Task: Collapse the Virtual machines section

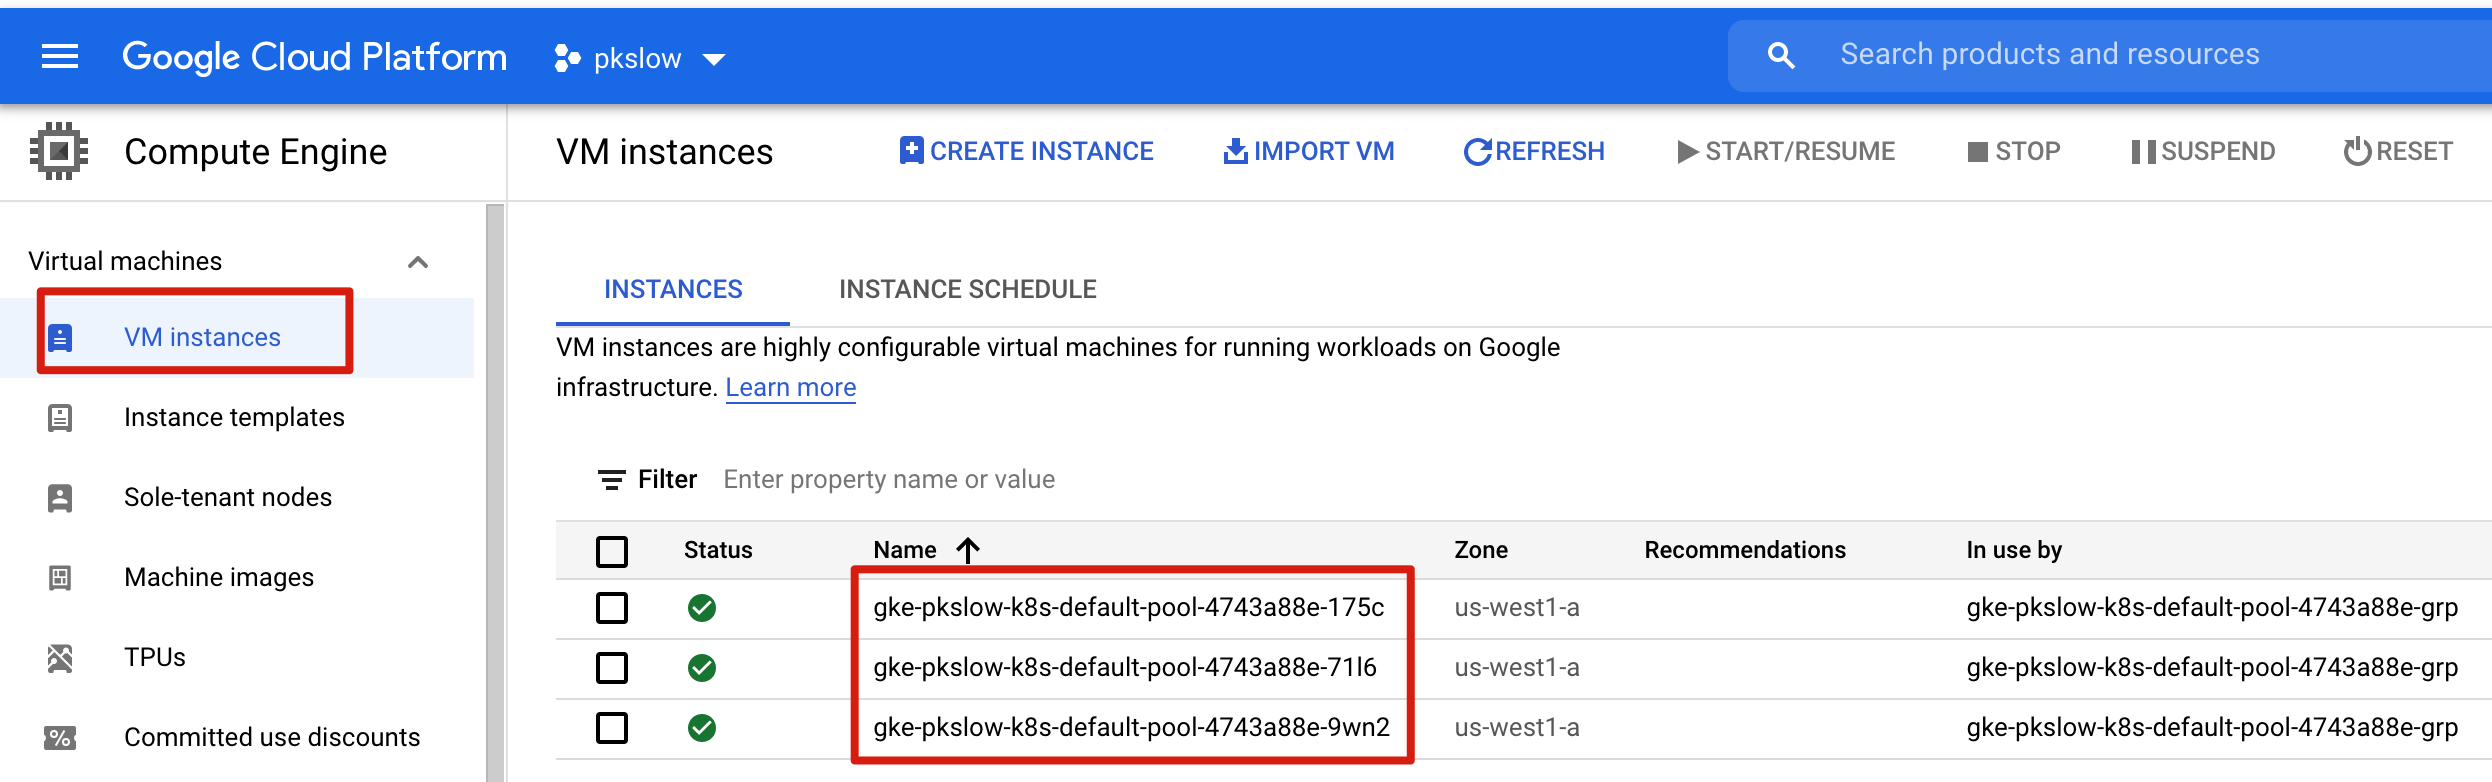Action: coord(418,262)
